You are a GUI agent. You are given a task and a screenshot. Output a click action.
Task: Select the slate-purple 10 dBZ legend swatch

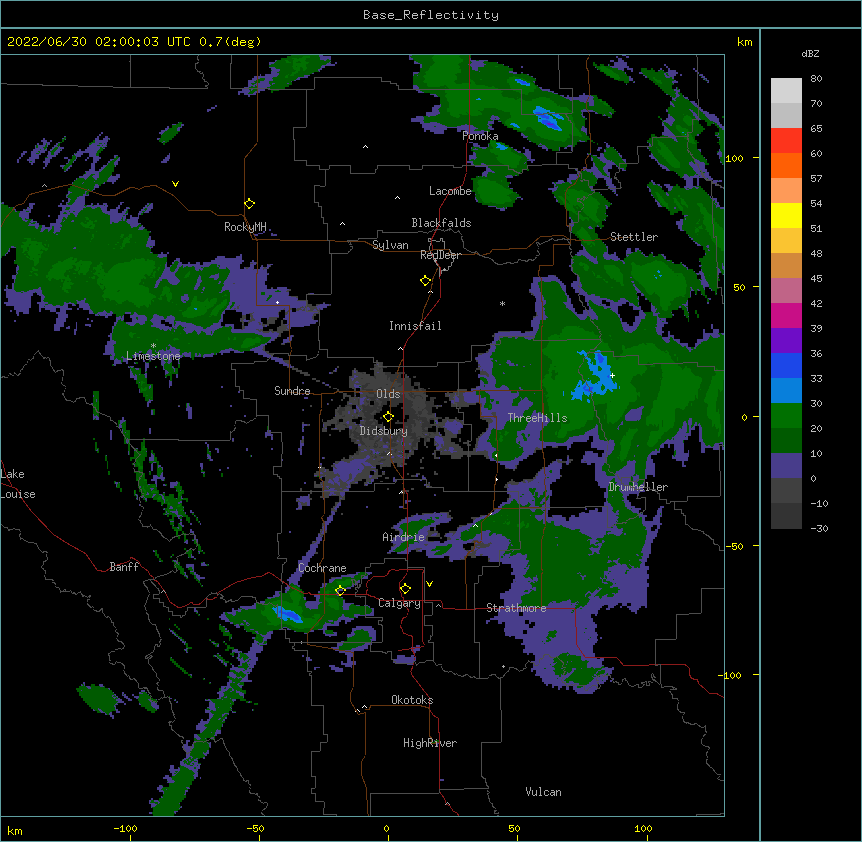coord(786,466)
